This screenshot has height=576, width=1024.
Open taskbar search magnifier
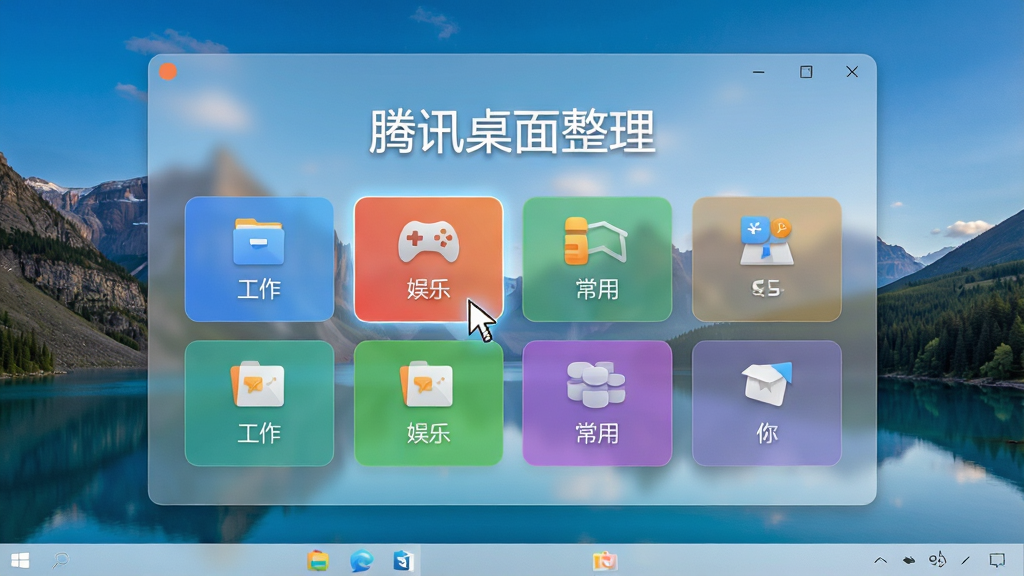pyautogui.click(x=61, y=560)
